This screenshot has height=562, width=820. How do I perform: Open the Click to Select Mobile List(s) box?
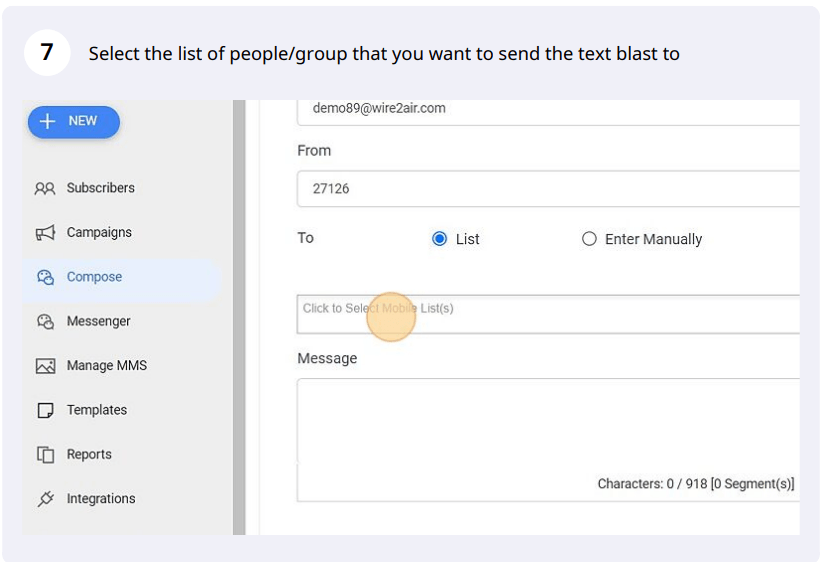[548, 314]
